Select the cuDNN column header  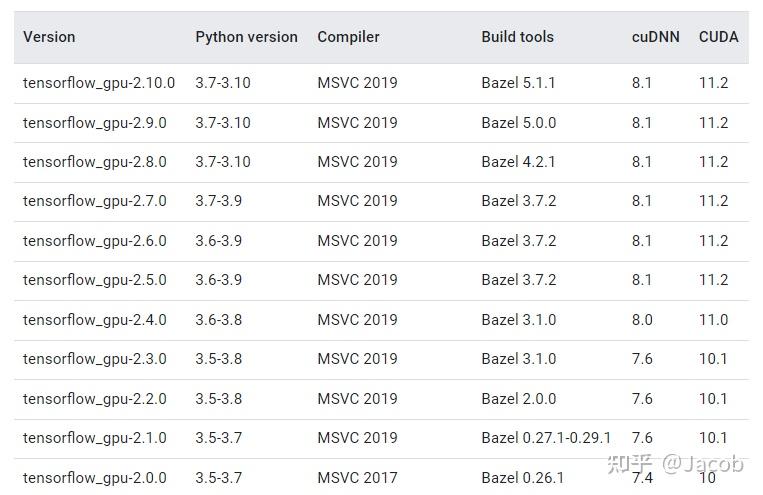pyautogui.click(x=655, y=37)
